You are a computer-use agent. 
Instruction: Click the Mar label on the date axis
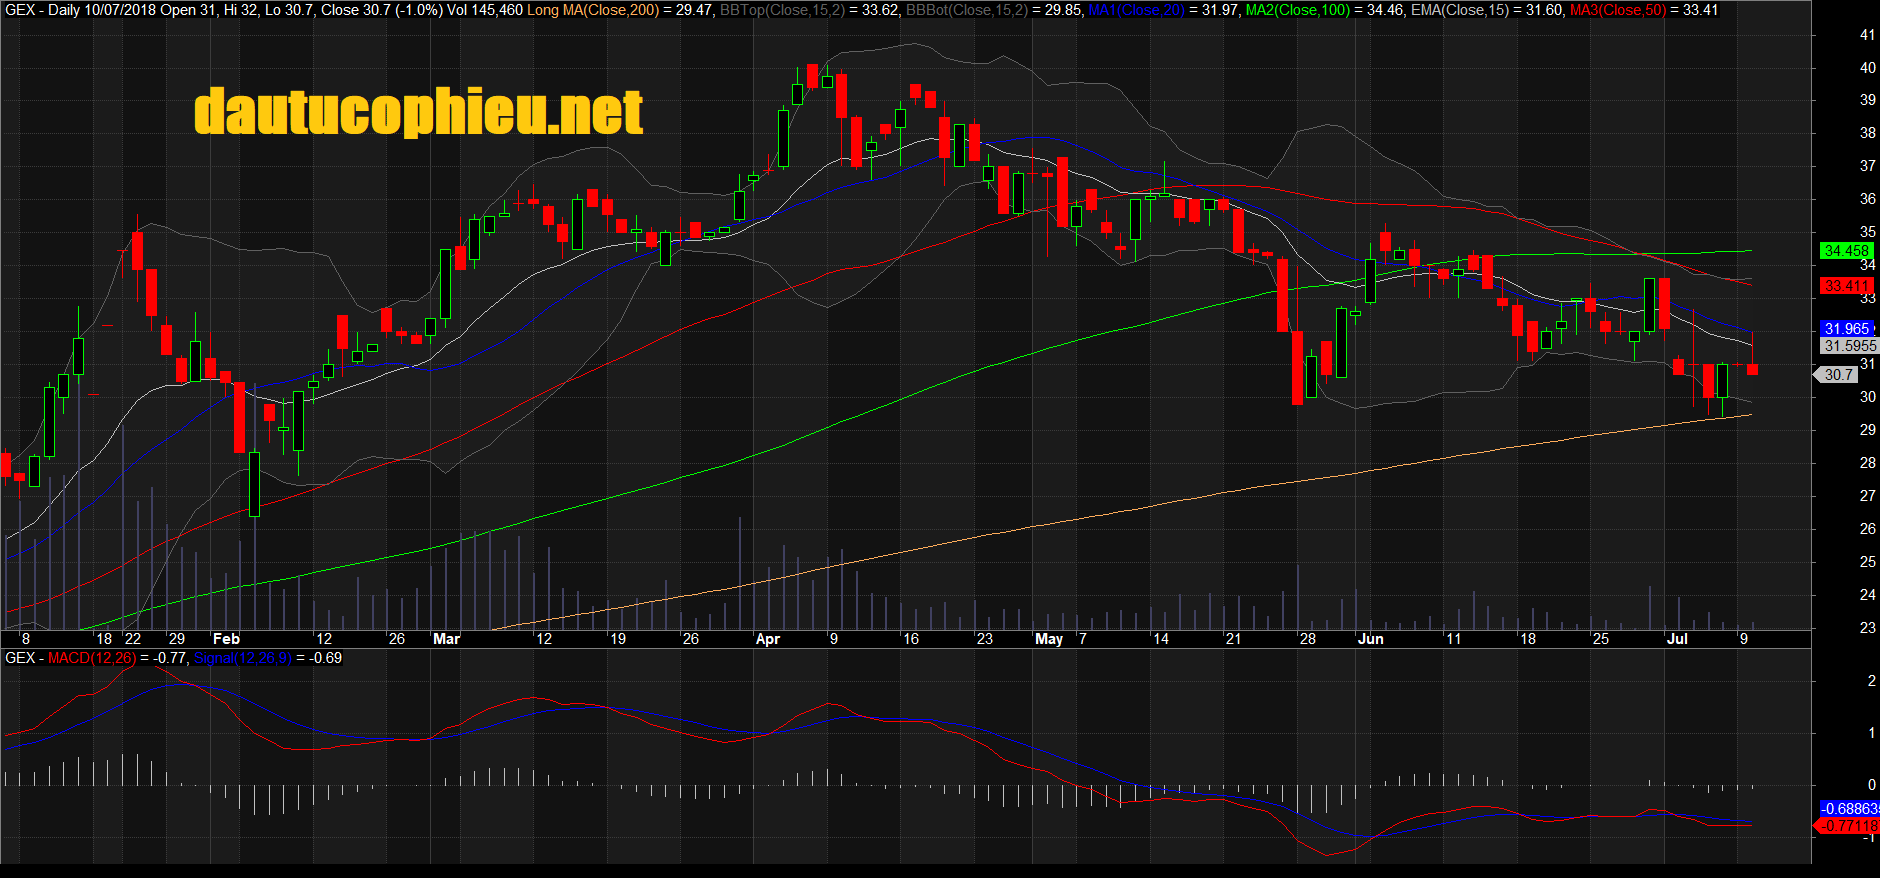[x=447, y=638]
